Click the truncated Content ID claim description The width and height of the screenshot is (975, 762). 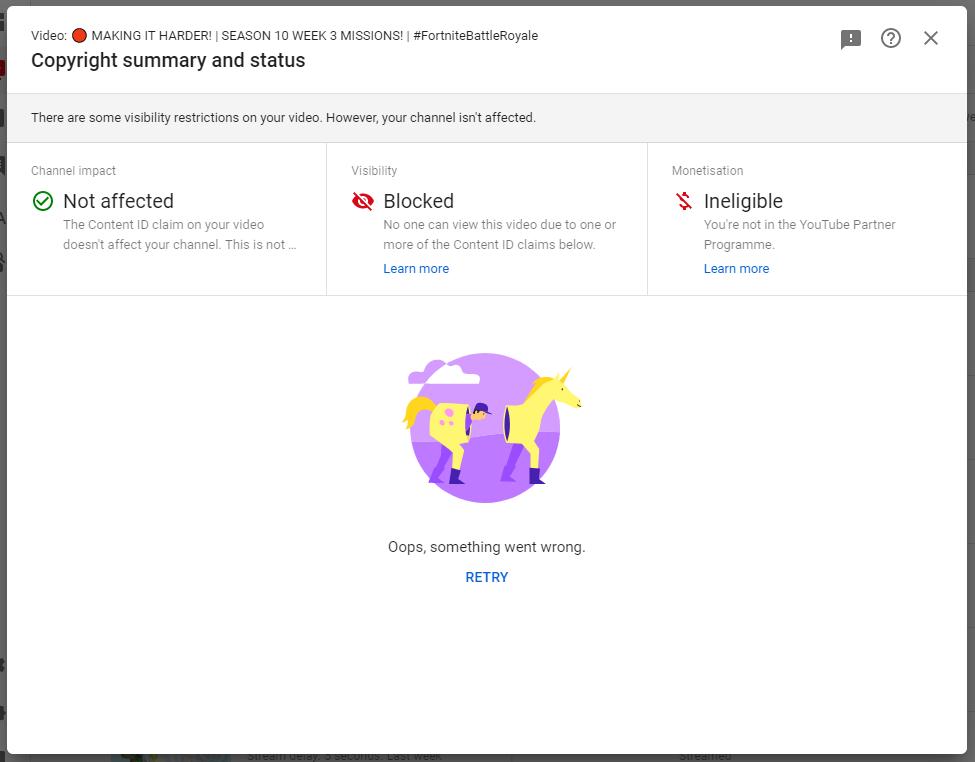180,235
